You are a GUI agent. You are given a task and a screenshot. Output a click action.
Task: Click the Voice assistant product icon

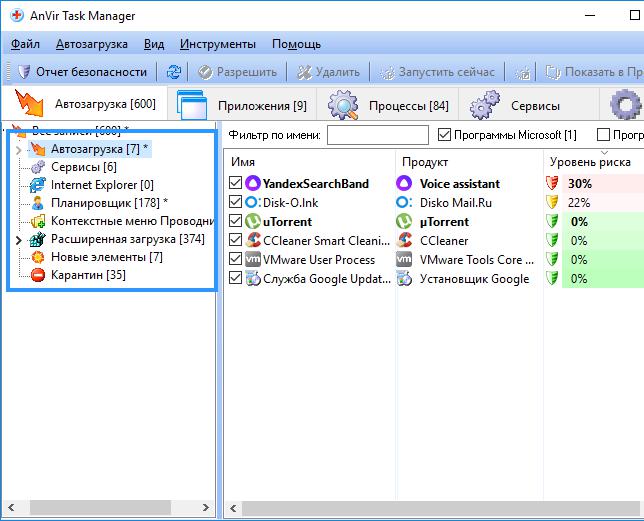pyautogui.click(x=404, y=184)
